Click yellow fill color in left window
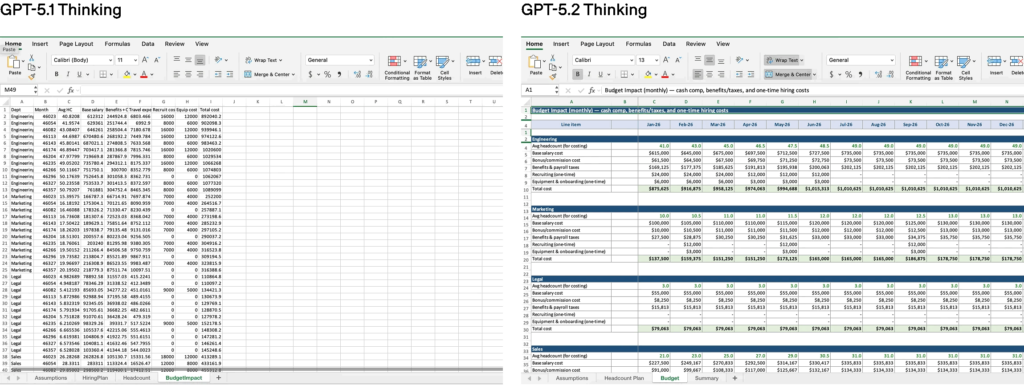Viewport: 1024px width, 385px height. [127, 74]
